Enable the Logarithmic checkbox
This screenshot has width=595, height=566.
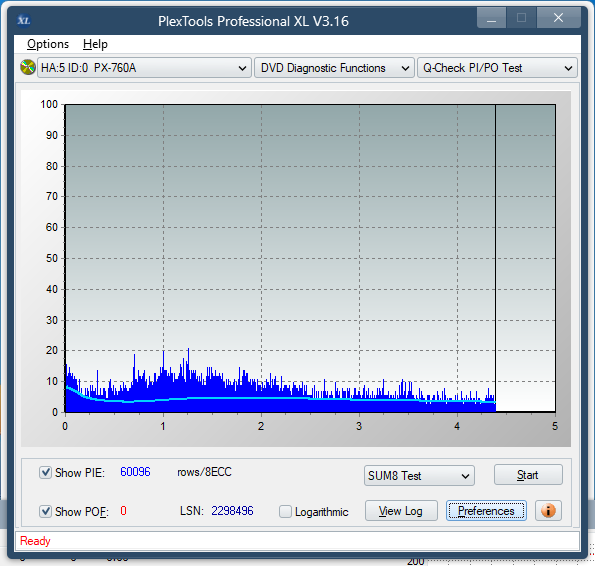285,511
